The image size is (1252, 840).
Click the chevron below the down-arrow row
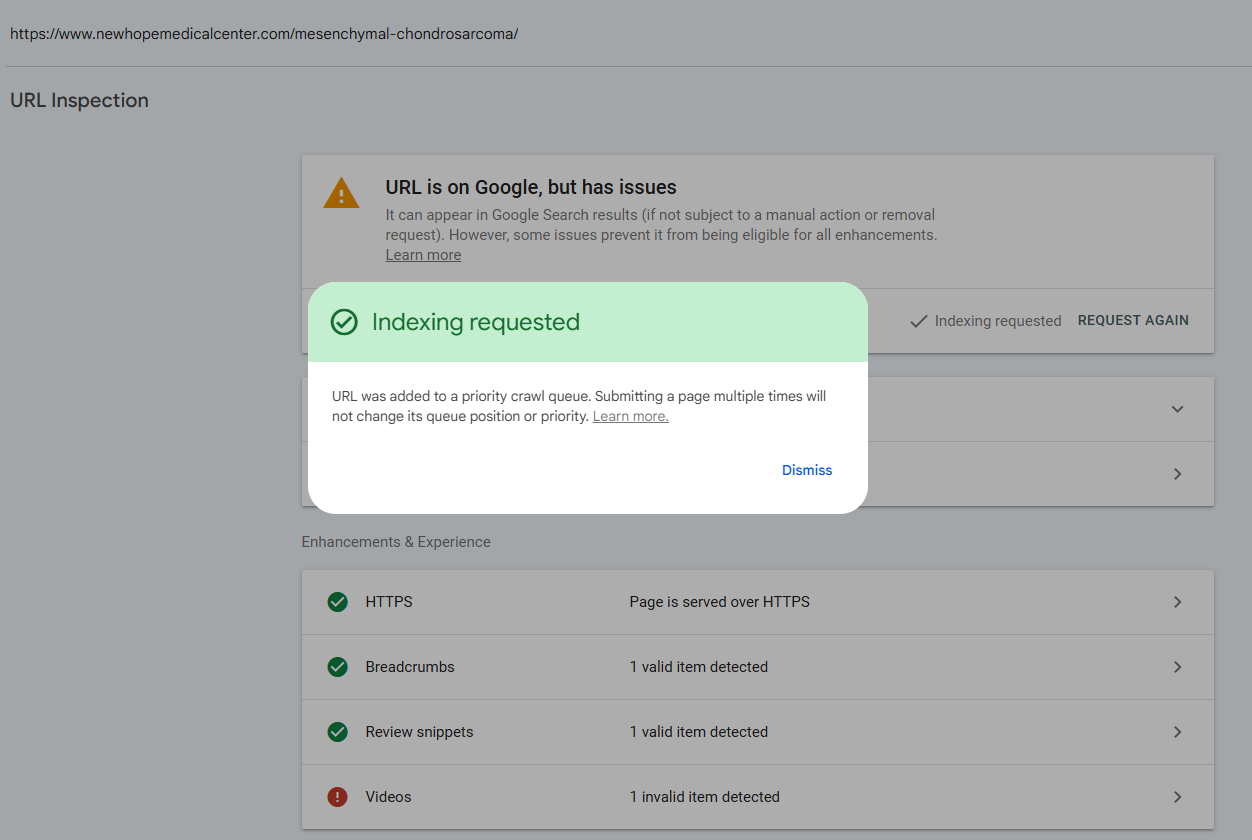1177,474
